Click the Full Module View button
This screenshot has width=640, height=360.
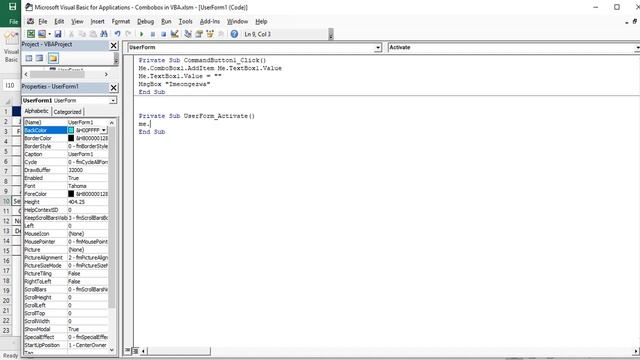(x=136, y=350)
